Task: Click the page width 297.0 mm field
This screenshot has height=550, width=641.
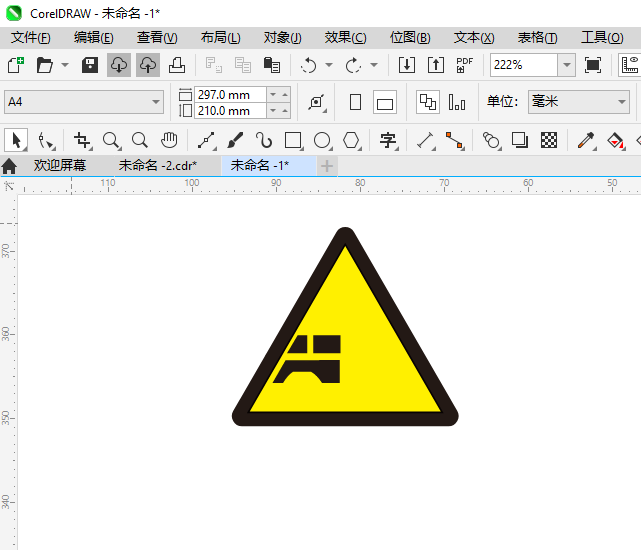Action: [230, 95]
